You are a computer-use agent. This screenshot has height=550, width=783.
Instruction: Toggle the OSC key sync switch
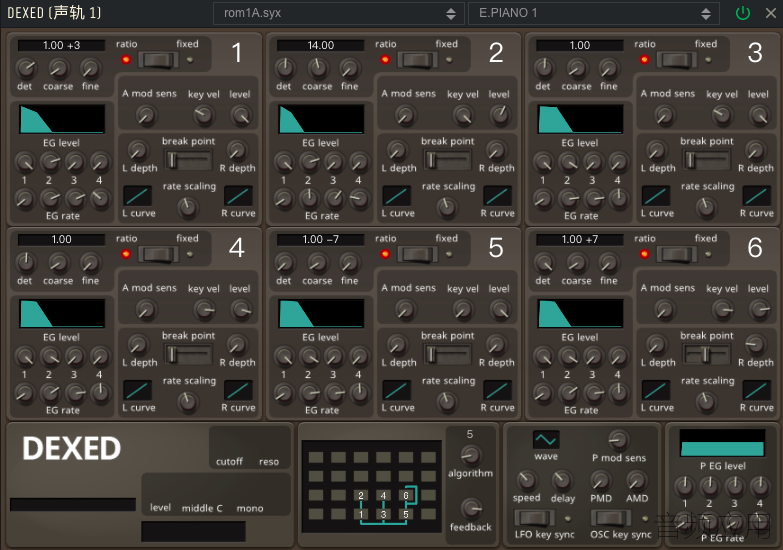tap(610, 518)
